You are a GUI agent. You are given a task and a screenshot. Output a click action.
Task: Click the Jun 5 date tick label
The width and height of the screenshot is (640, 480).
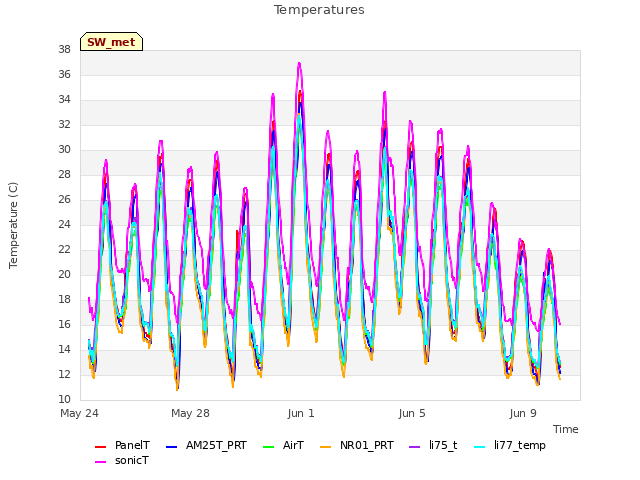pos(412,413)
